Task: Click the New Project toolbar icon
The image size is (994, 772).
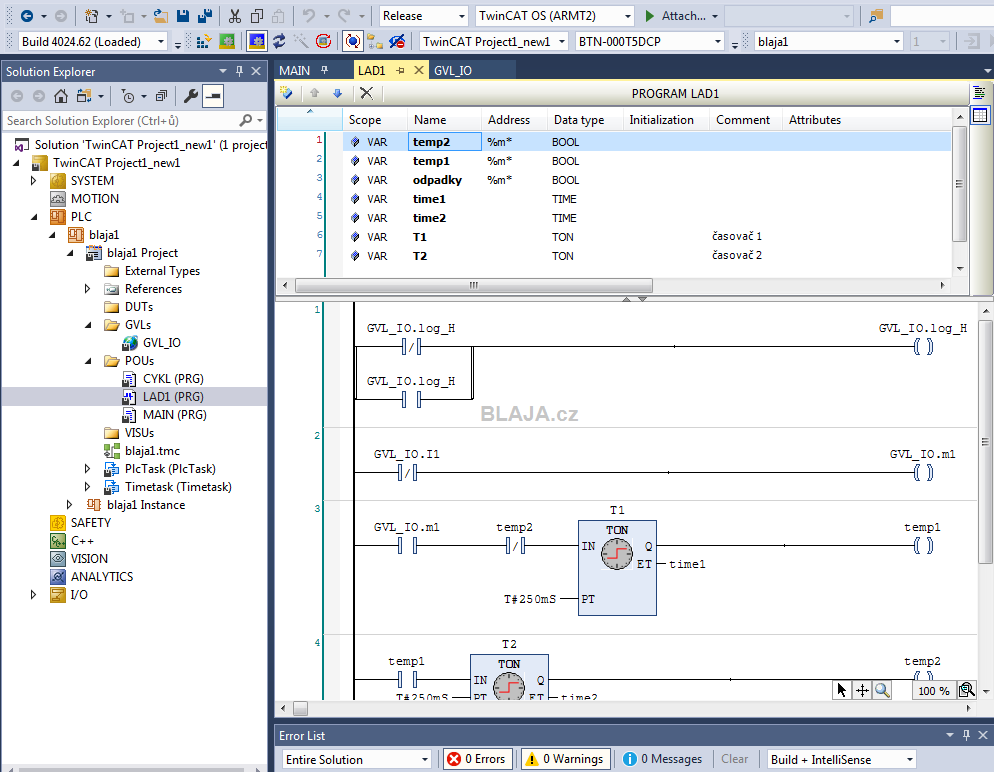Action: point(91,16)
